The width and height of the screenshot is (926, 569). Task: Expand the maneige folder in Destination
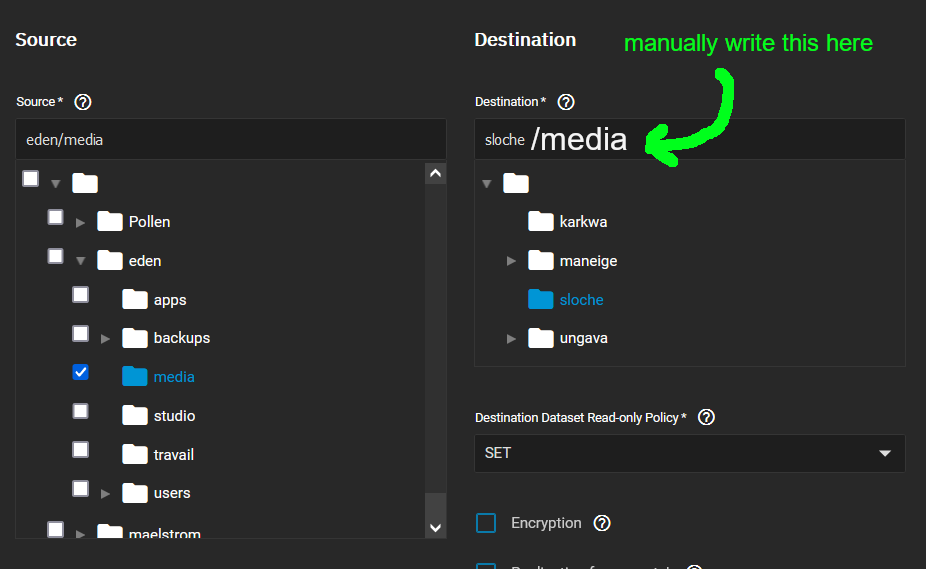511,261
